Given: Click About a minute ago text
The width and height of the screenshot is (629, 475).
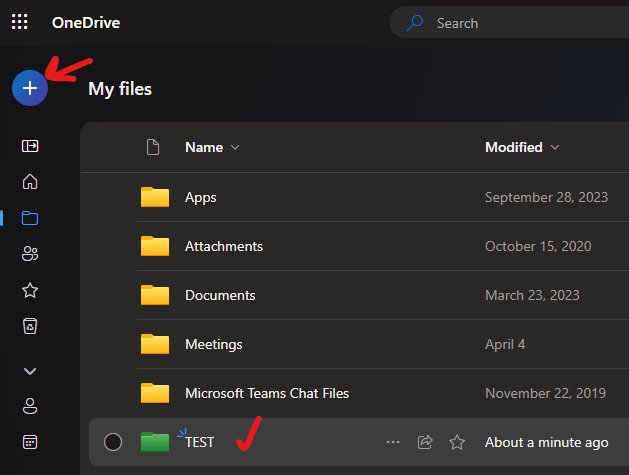Looking at the screenshot, I should click(547, 442).
